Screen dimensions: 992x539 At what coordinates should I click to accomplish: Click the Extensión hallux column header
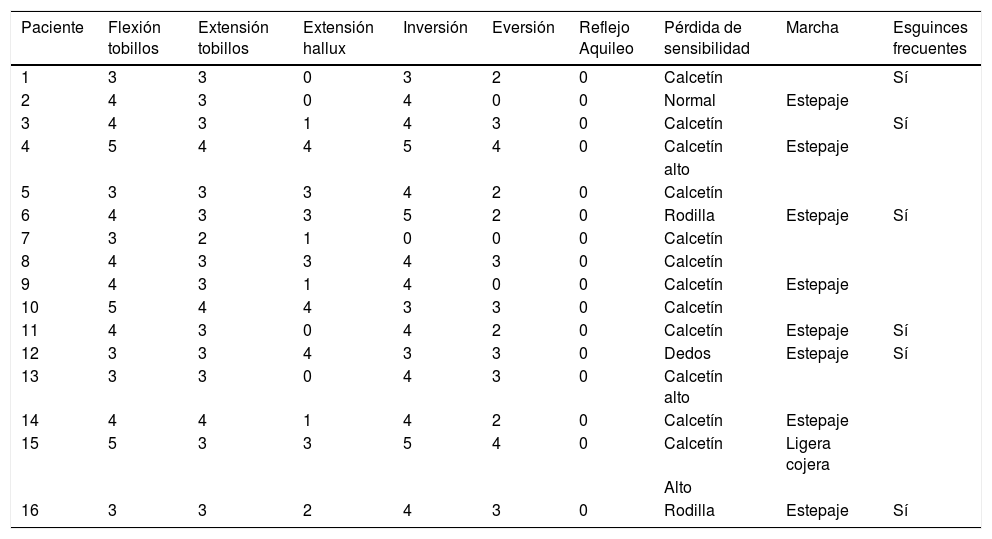tap(338, 38)
